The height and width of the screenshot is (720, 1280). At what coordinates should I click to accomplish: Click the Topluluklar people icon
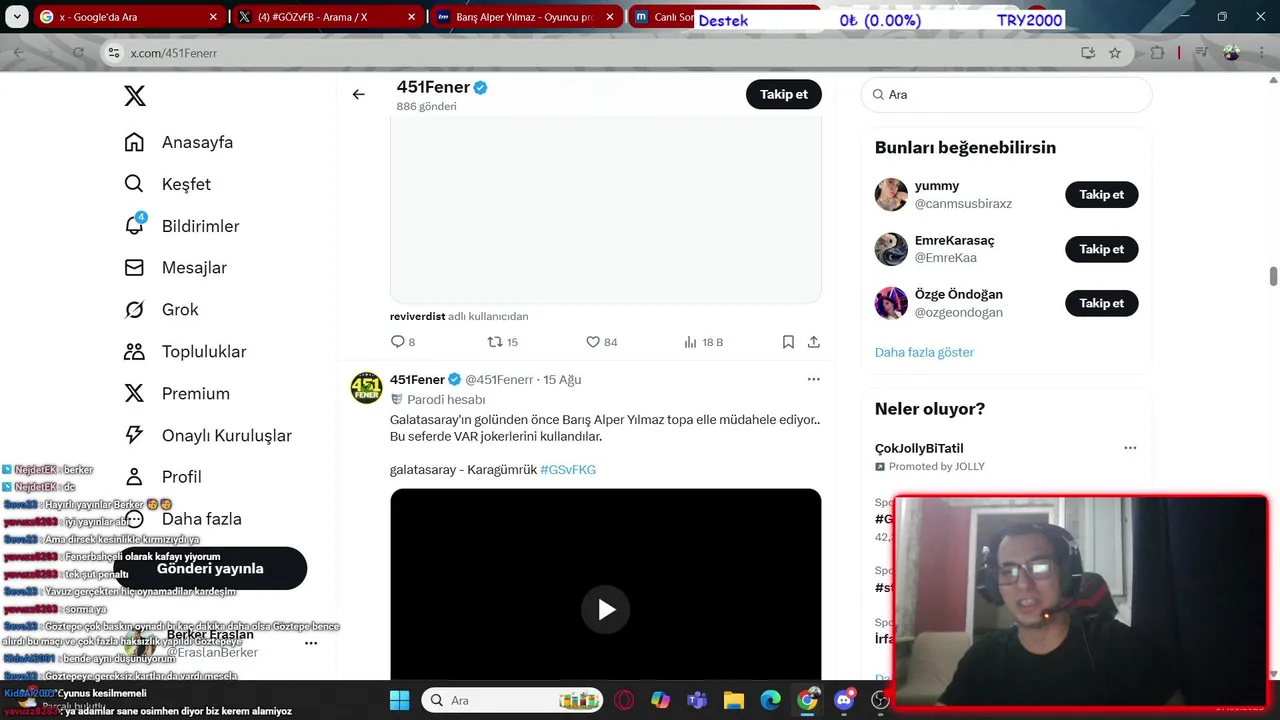[134, 352]
